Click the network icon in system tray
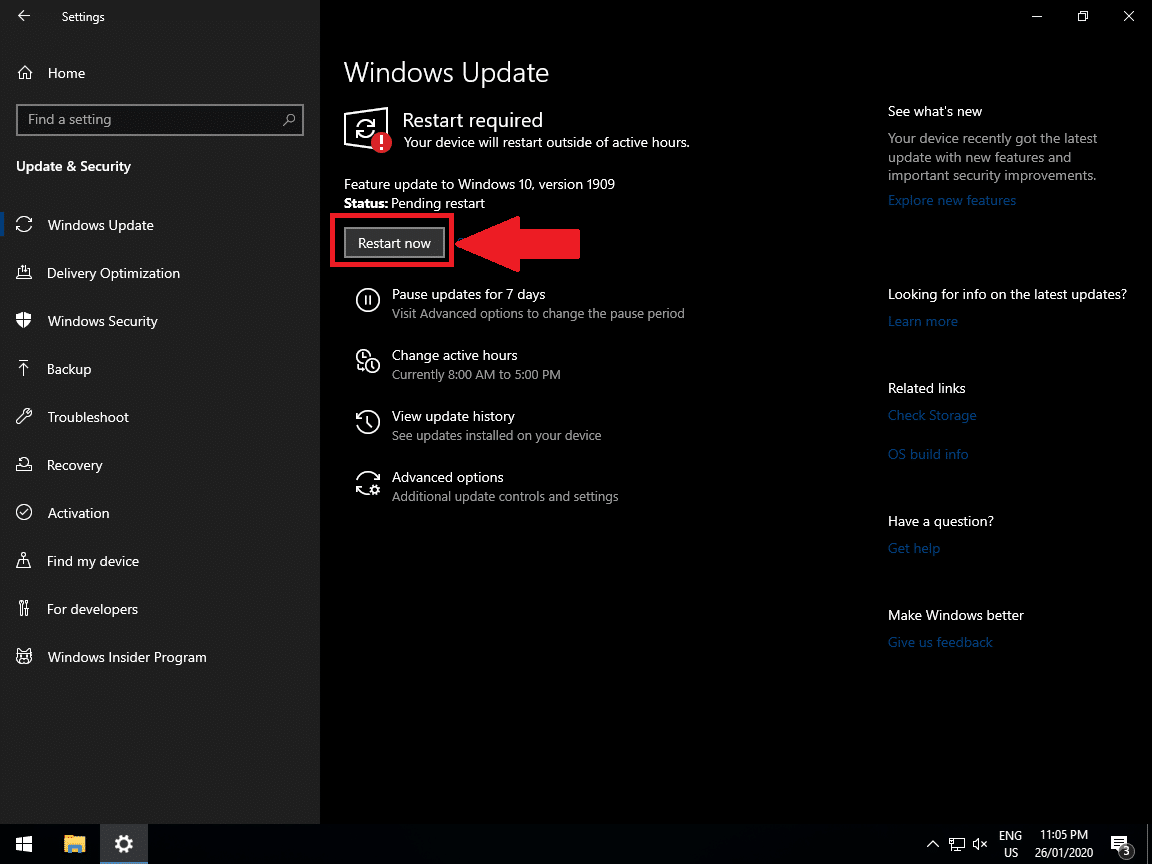Screen dimensions: 1152x864 pos(957,843)
